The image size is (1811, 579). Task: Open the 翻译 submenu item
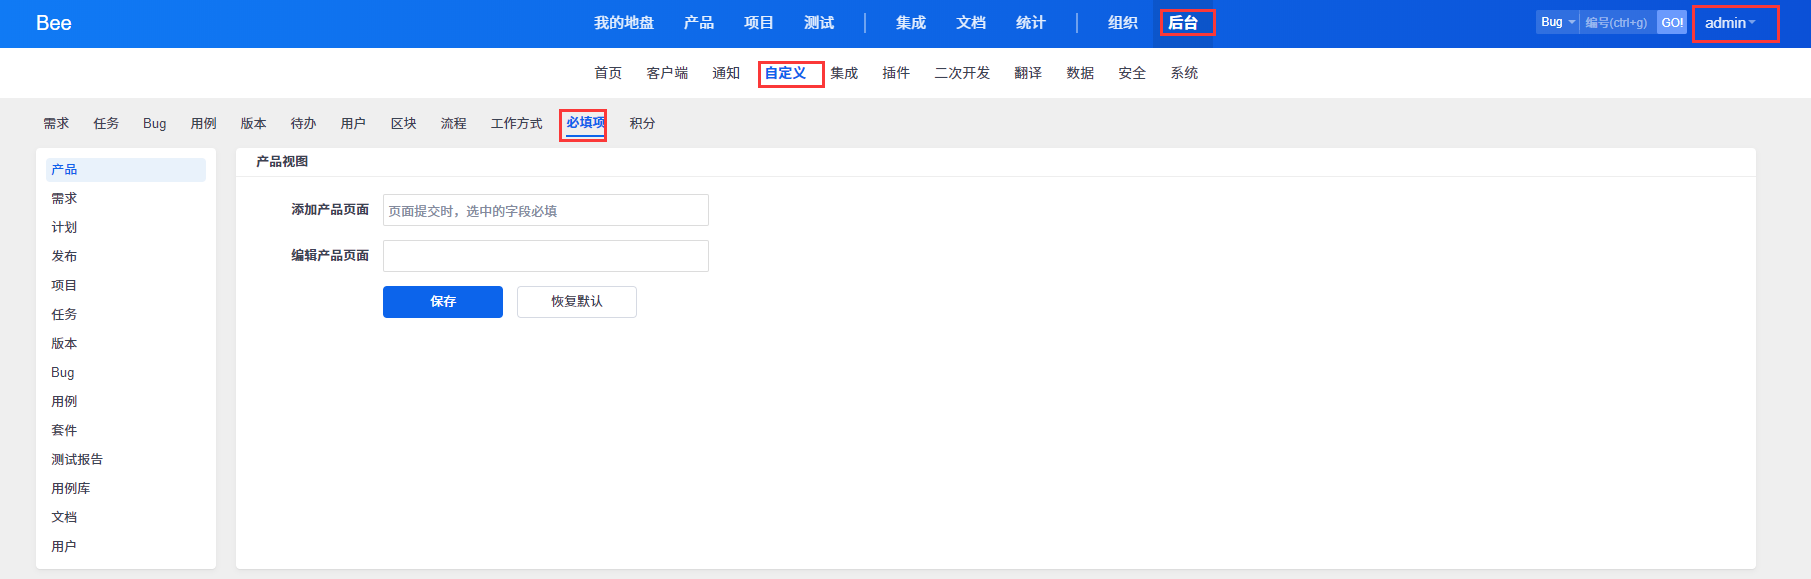click(x=1028, y=73)
